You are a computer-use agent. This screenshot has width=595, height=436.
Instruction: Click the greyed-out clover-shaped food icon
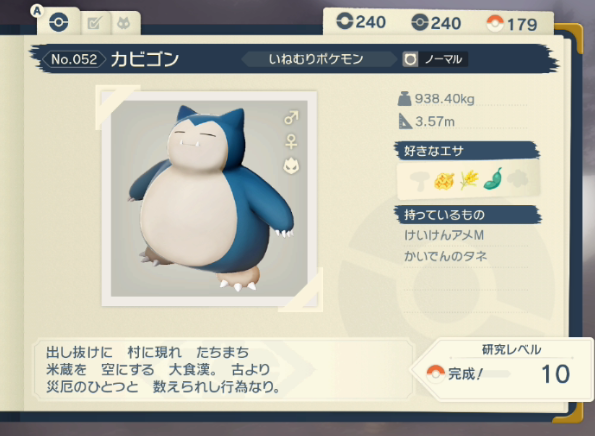pyautogui.click(x=518, y=179)
